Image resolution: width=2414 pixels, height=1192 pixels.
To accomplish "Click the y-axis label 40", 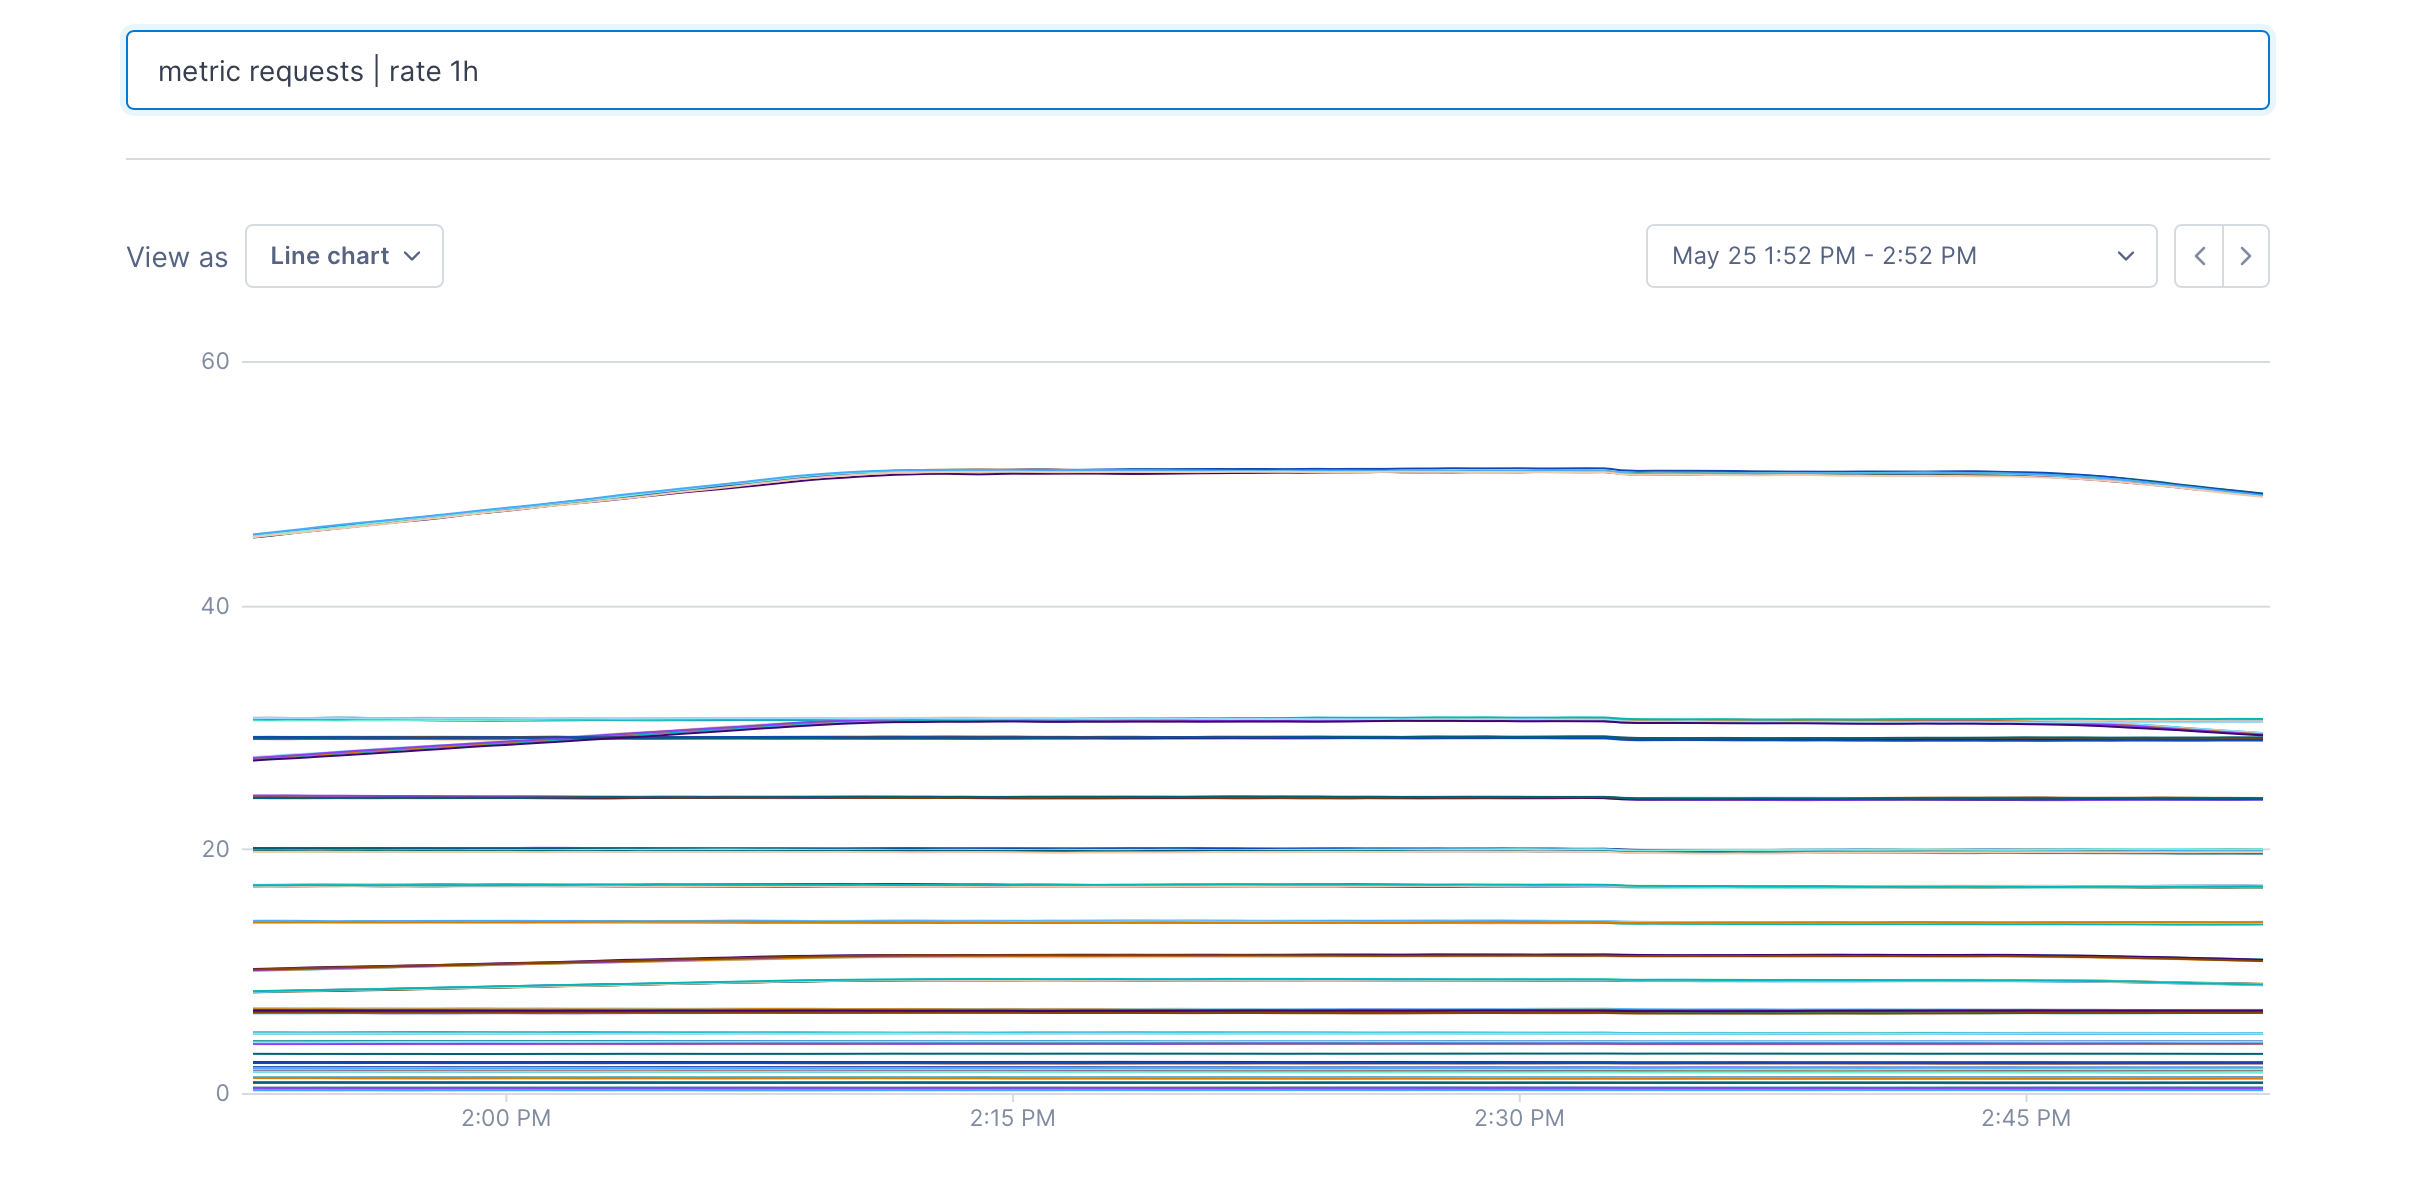I will pyautogui.click(x=215, y=606).
